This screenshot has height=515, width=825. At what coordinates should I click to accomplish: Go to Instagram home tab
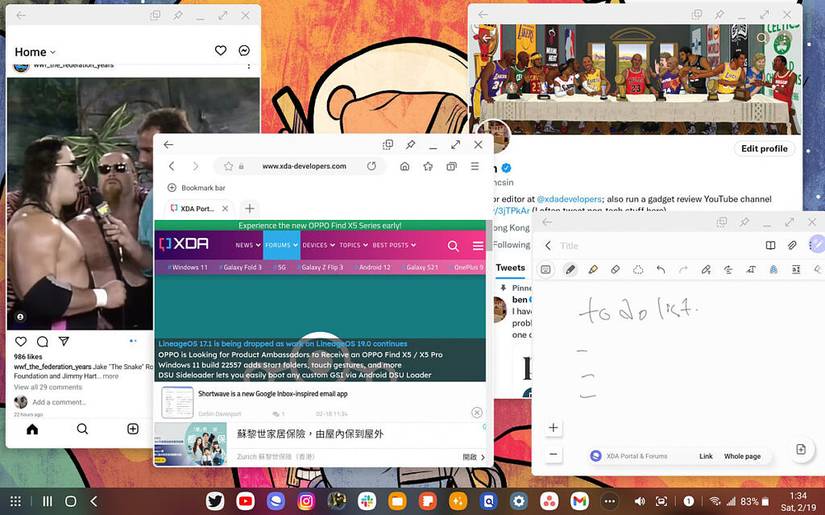(32, 429)
